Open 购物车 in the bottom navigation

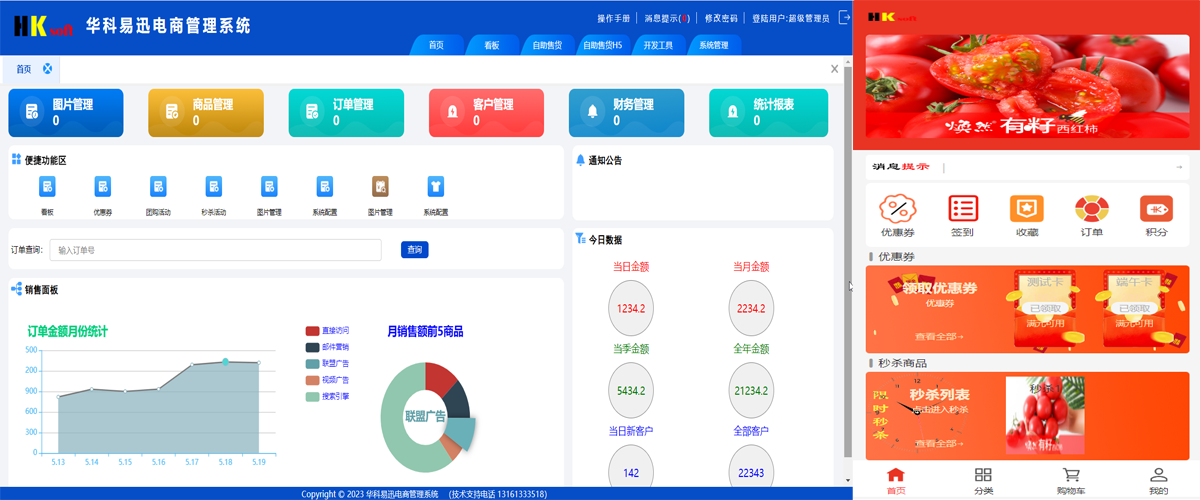[1070, 480]
